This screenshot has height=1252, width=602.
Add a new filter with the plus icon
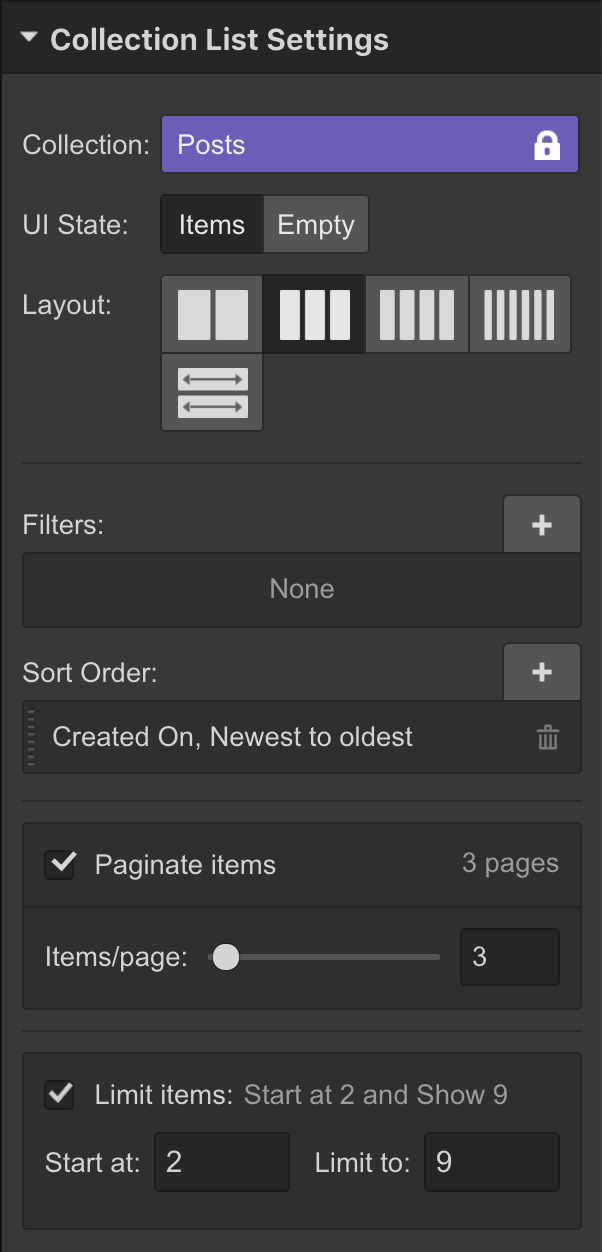[541, 524]
